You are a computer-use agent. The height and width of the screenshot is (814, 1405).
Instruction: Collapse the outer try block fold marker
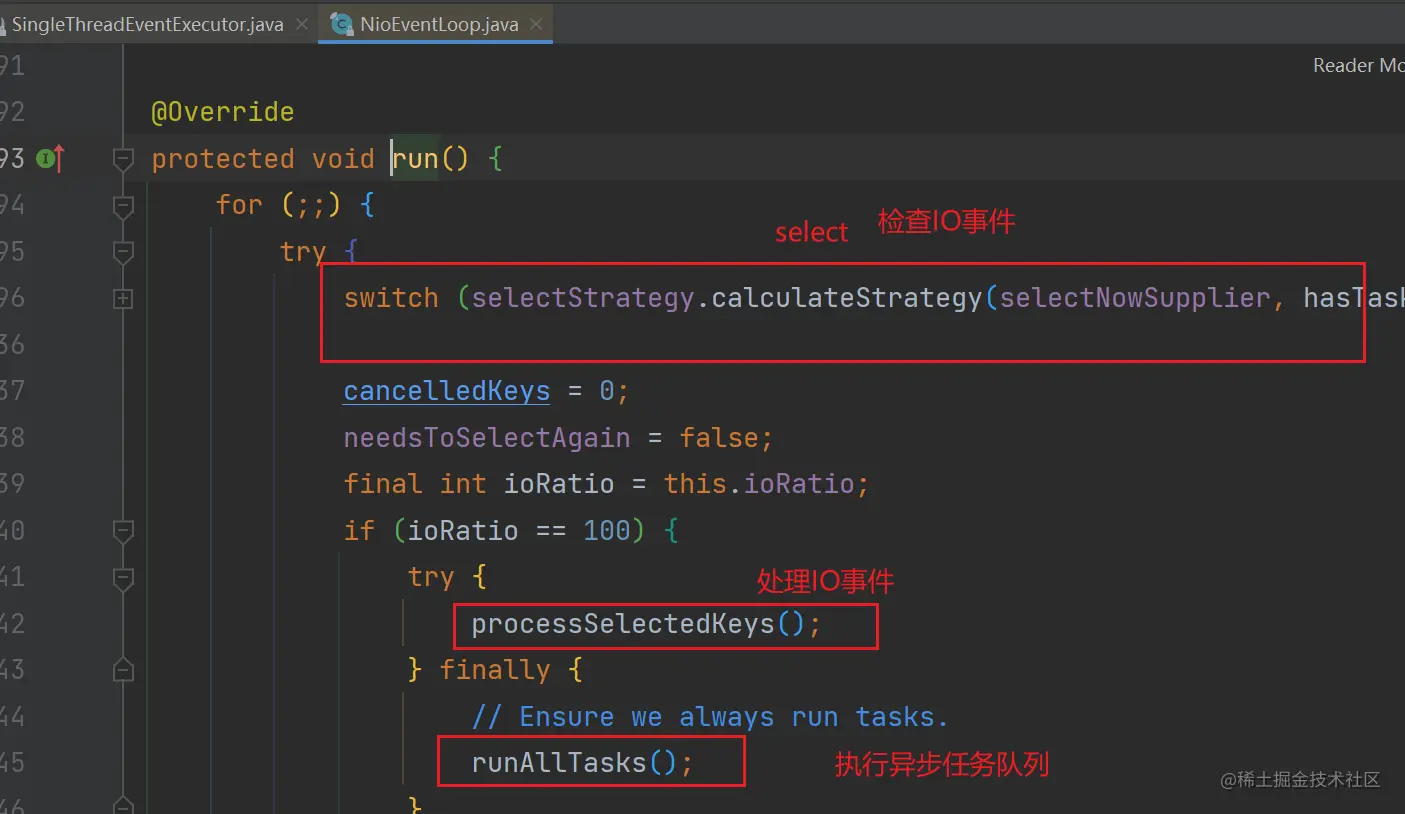pos(123,251)
